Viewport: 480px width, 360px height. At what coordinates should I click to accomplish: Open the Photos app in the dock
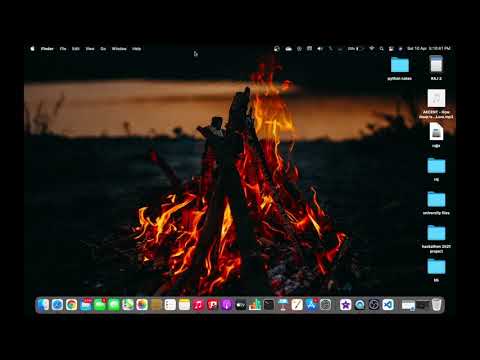click(x=142, y=305)
